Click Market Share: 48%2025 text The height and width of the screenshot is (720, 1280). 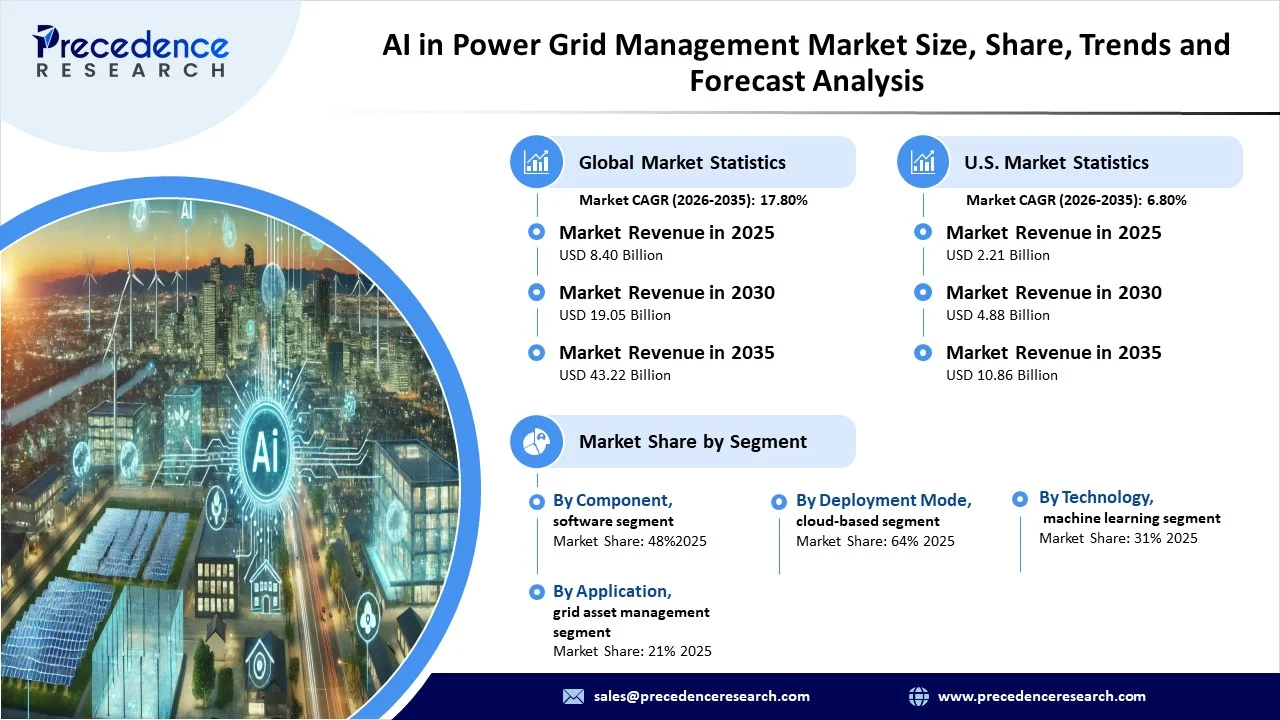point(630,541)
